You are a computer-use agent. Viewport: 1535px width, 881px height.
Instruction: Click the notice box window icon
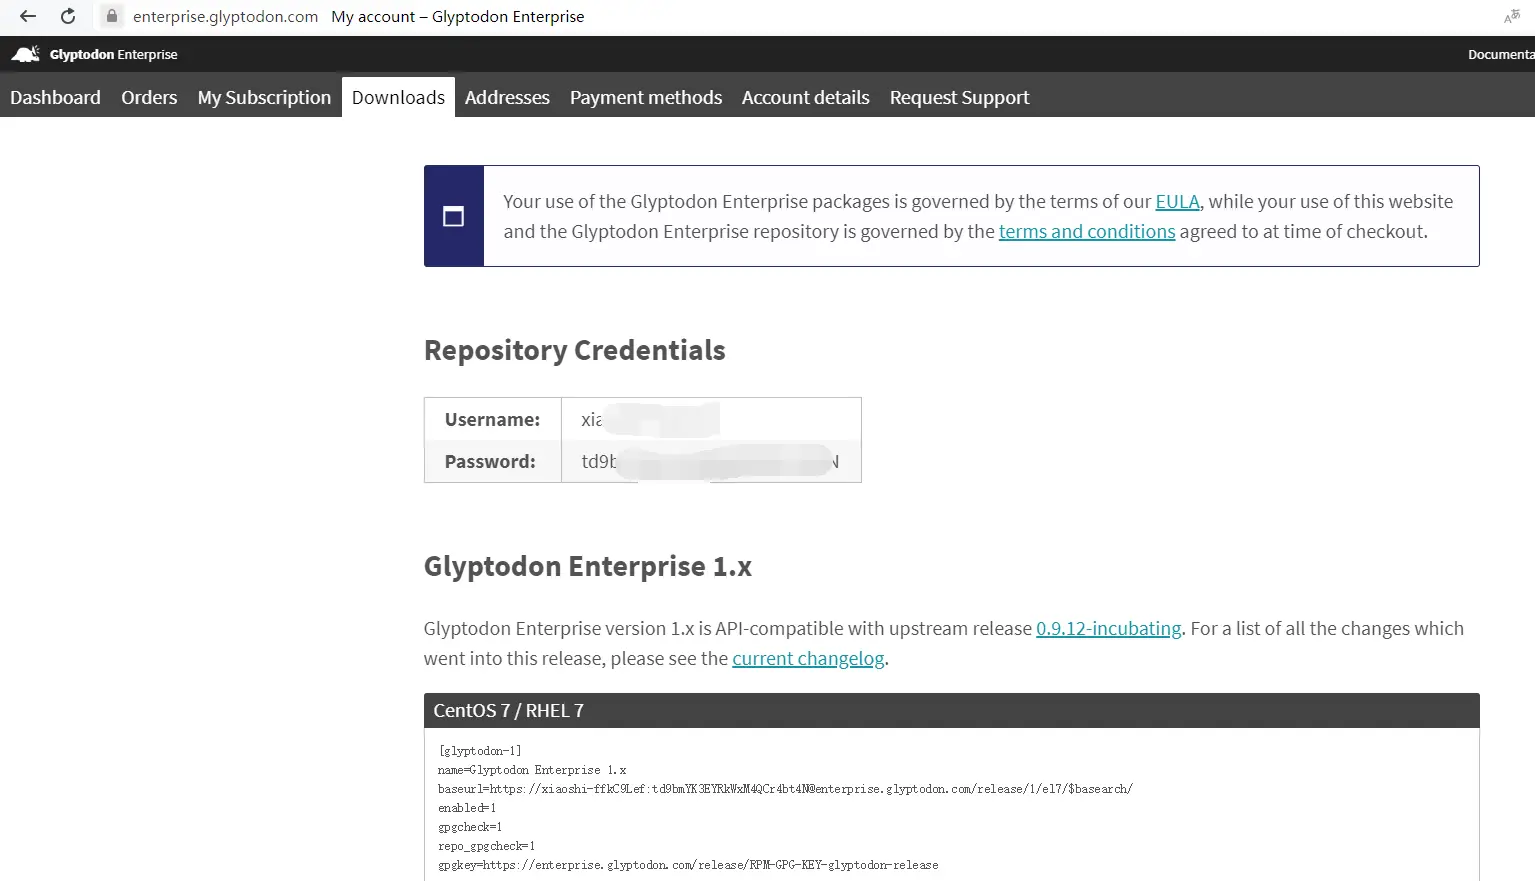[x=453, y=216]
